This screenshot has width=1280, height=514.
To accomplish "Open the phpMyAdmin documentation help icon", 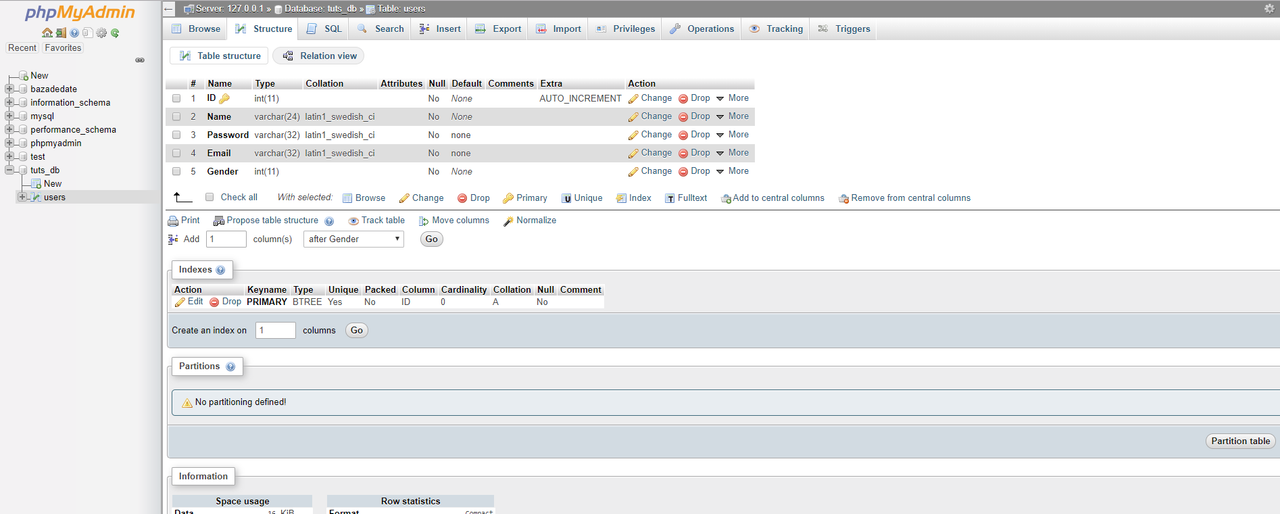I will [74, 33].
